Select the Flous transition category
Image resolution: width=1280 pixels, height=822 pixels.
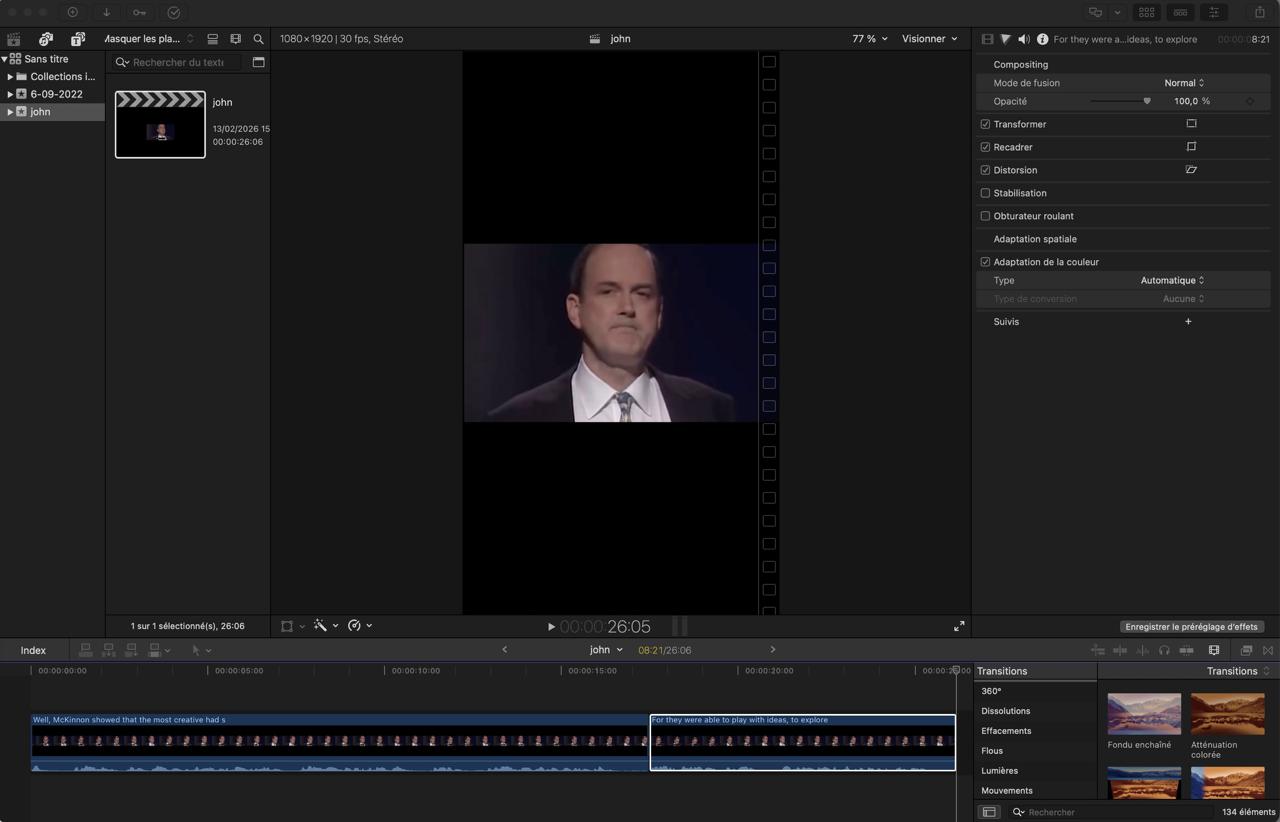pyautogui.click(x=992, y=750)
